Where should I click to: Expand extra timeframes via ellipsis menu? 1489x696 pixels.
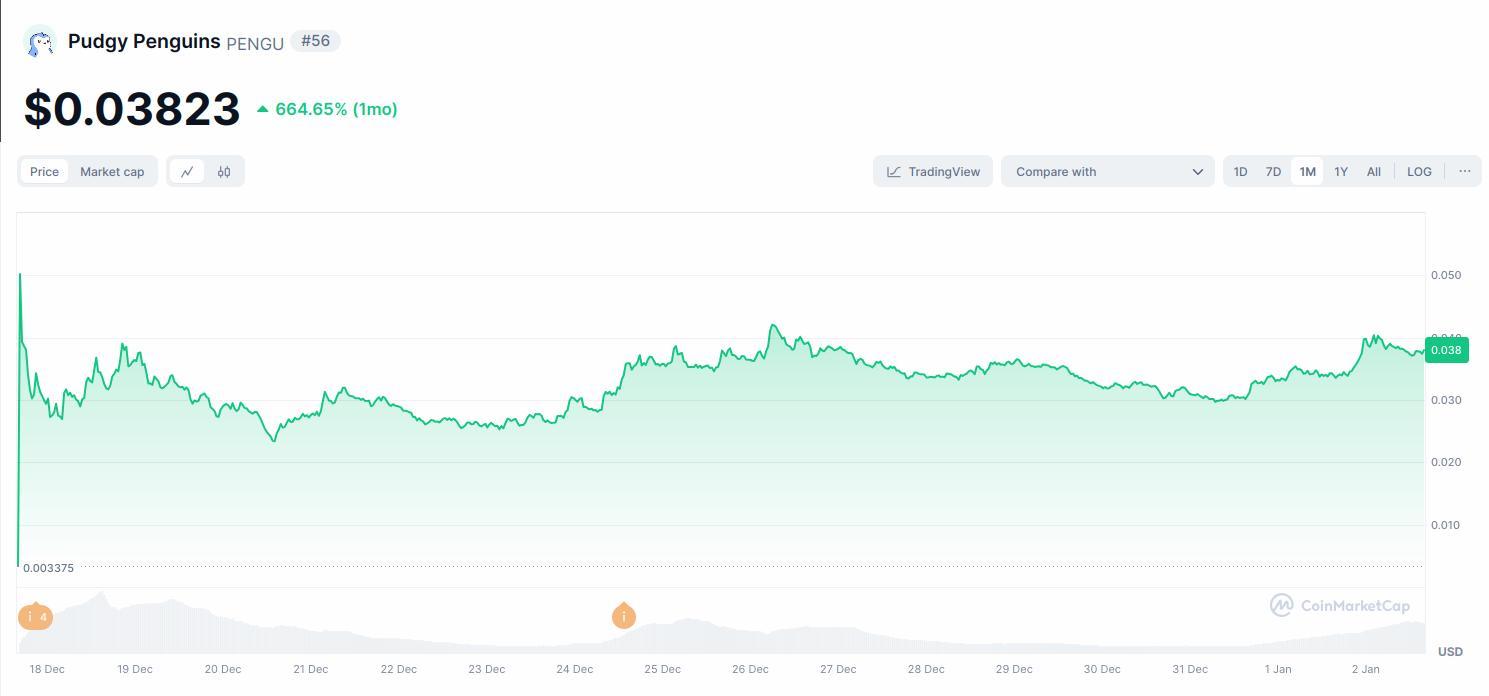[1464, 171]
